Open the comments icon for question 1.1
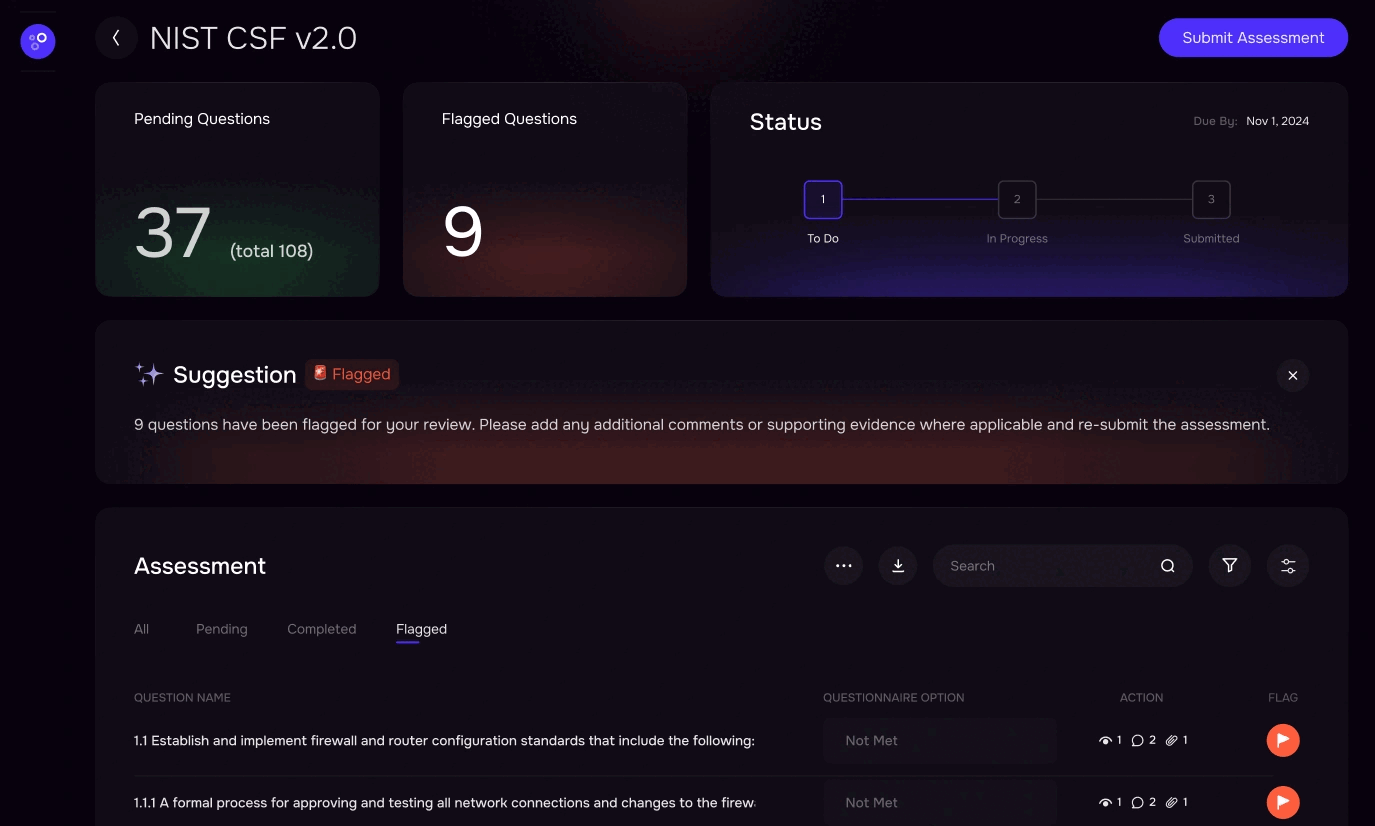Screen dimensions: 1375x826 tap(1137, 741)
